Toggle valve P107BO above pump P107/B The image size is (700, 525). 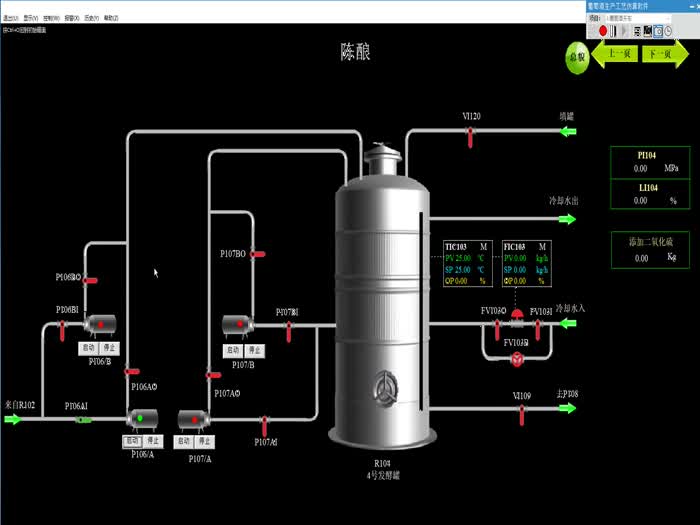(256, 254)
